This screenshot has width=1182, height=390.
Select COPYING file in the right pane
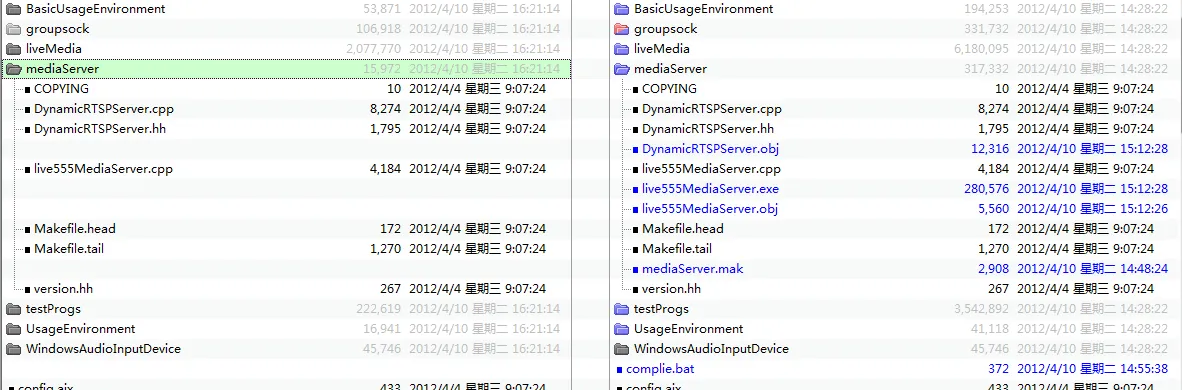pos(669,88)
